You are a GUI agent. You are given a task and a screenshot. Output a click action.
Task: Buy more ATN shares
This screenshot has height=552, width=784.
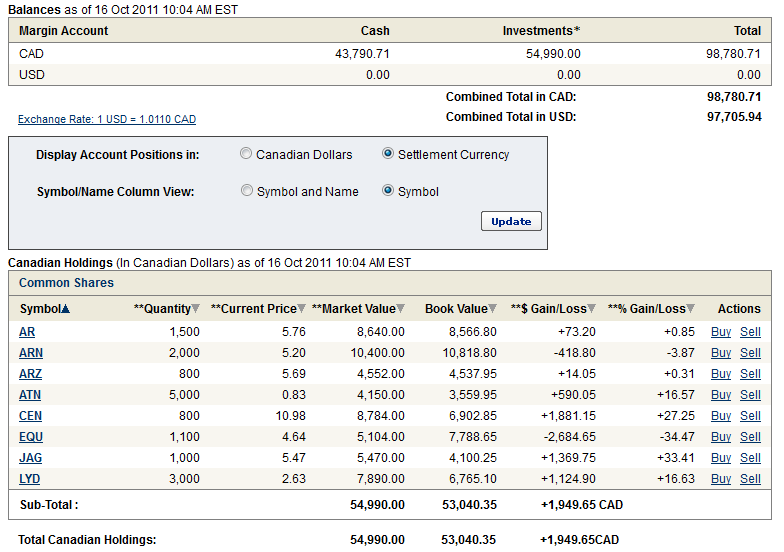click(721, 395)
